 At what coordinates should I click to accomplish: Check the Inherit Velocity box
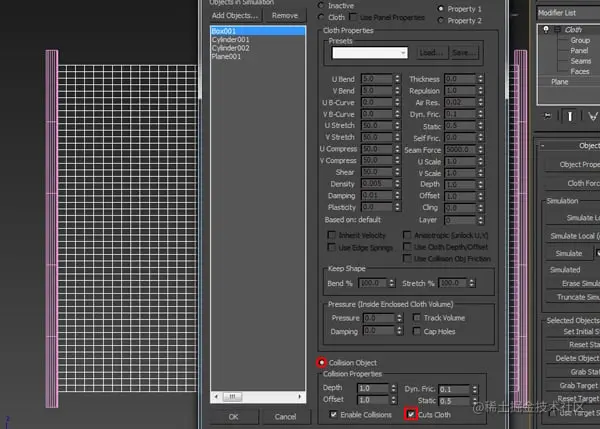pos(332,235)
